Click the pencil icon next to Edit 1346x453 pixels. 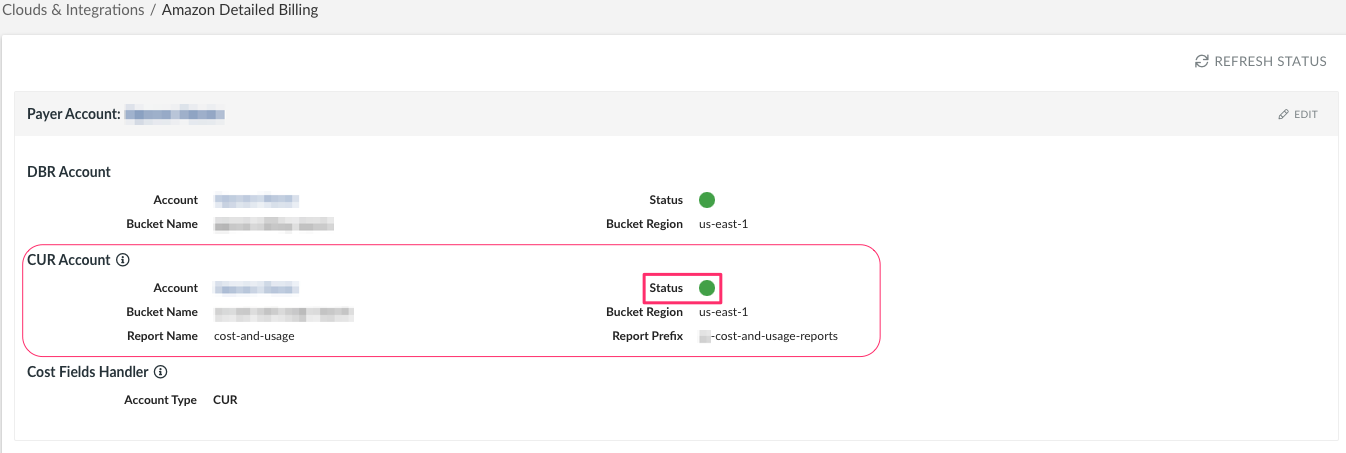1284,115
